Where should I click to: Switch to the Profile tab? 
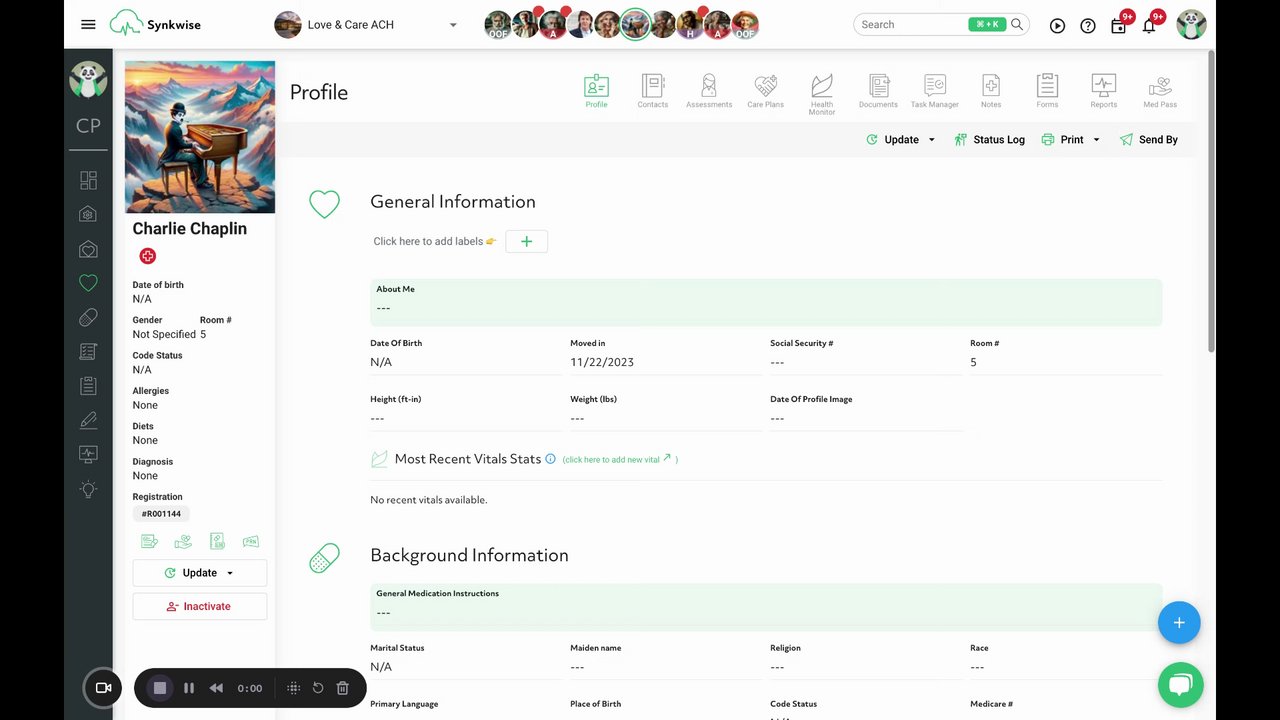[x=596, y=91]
